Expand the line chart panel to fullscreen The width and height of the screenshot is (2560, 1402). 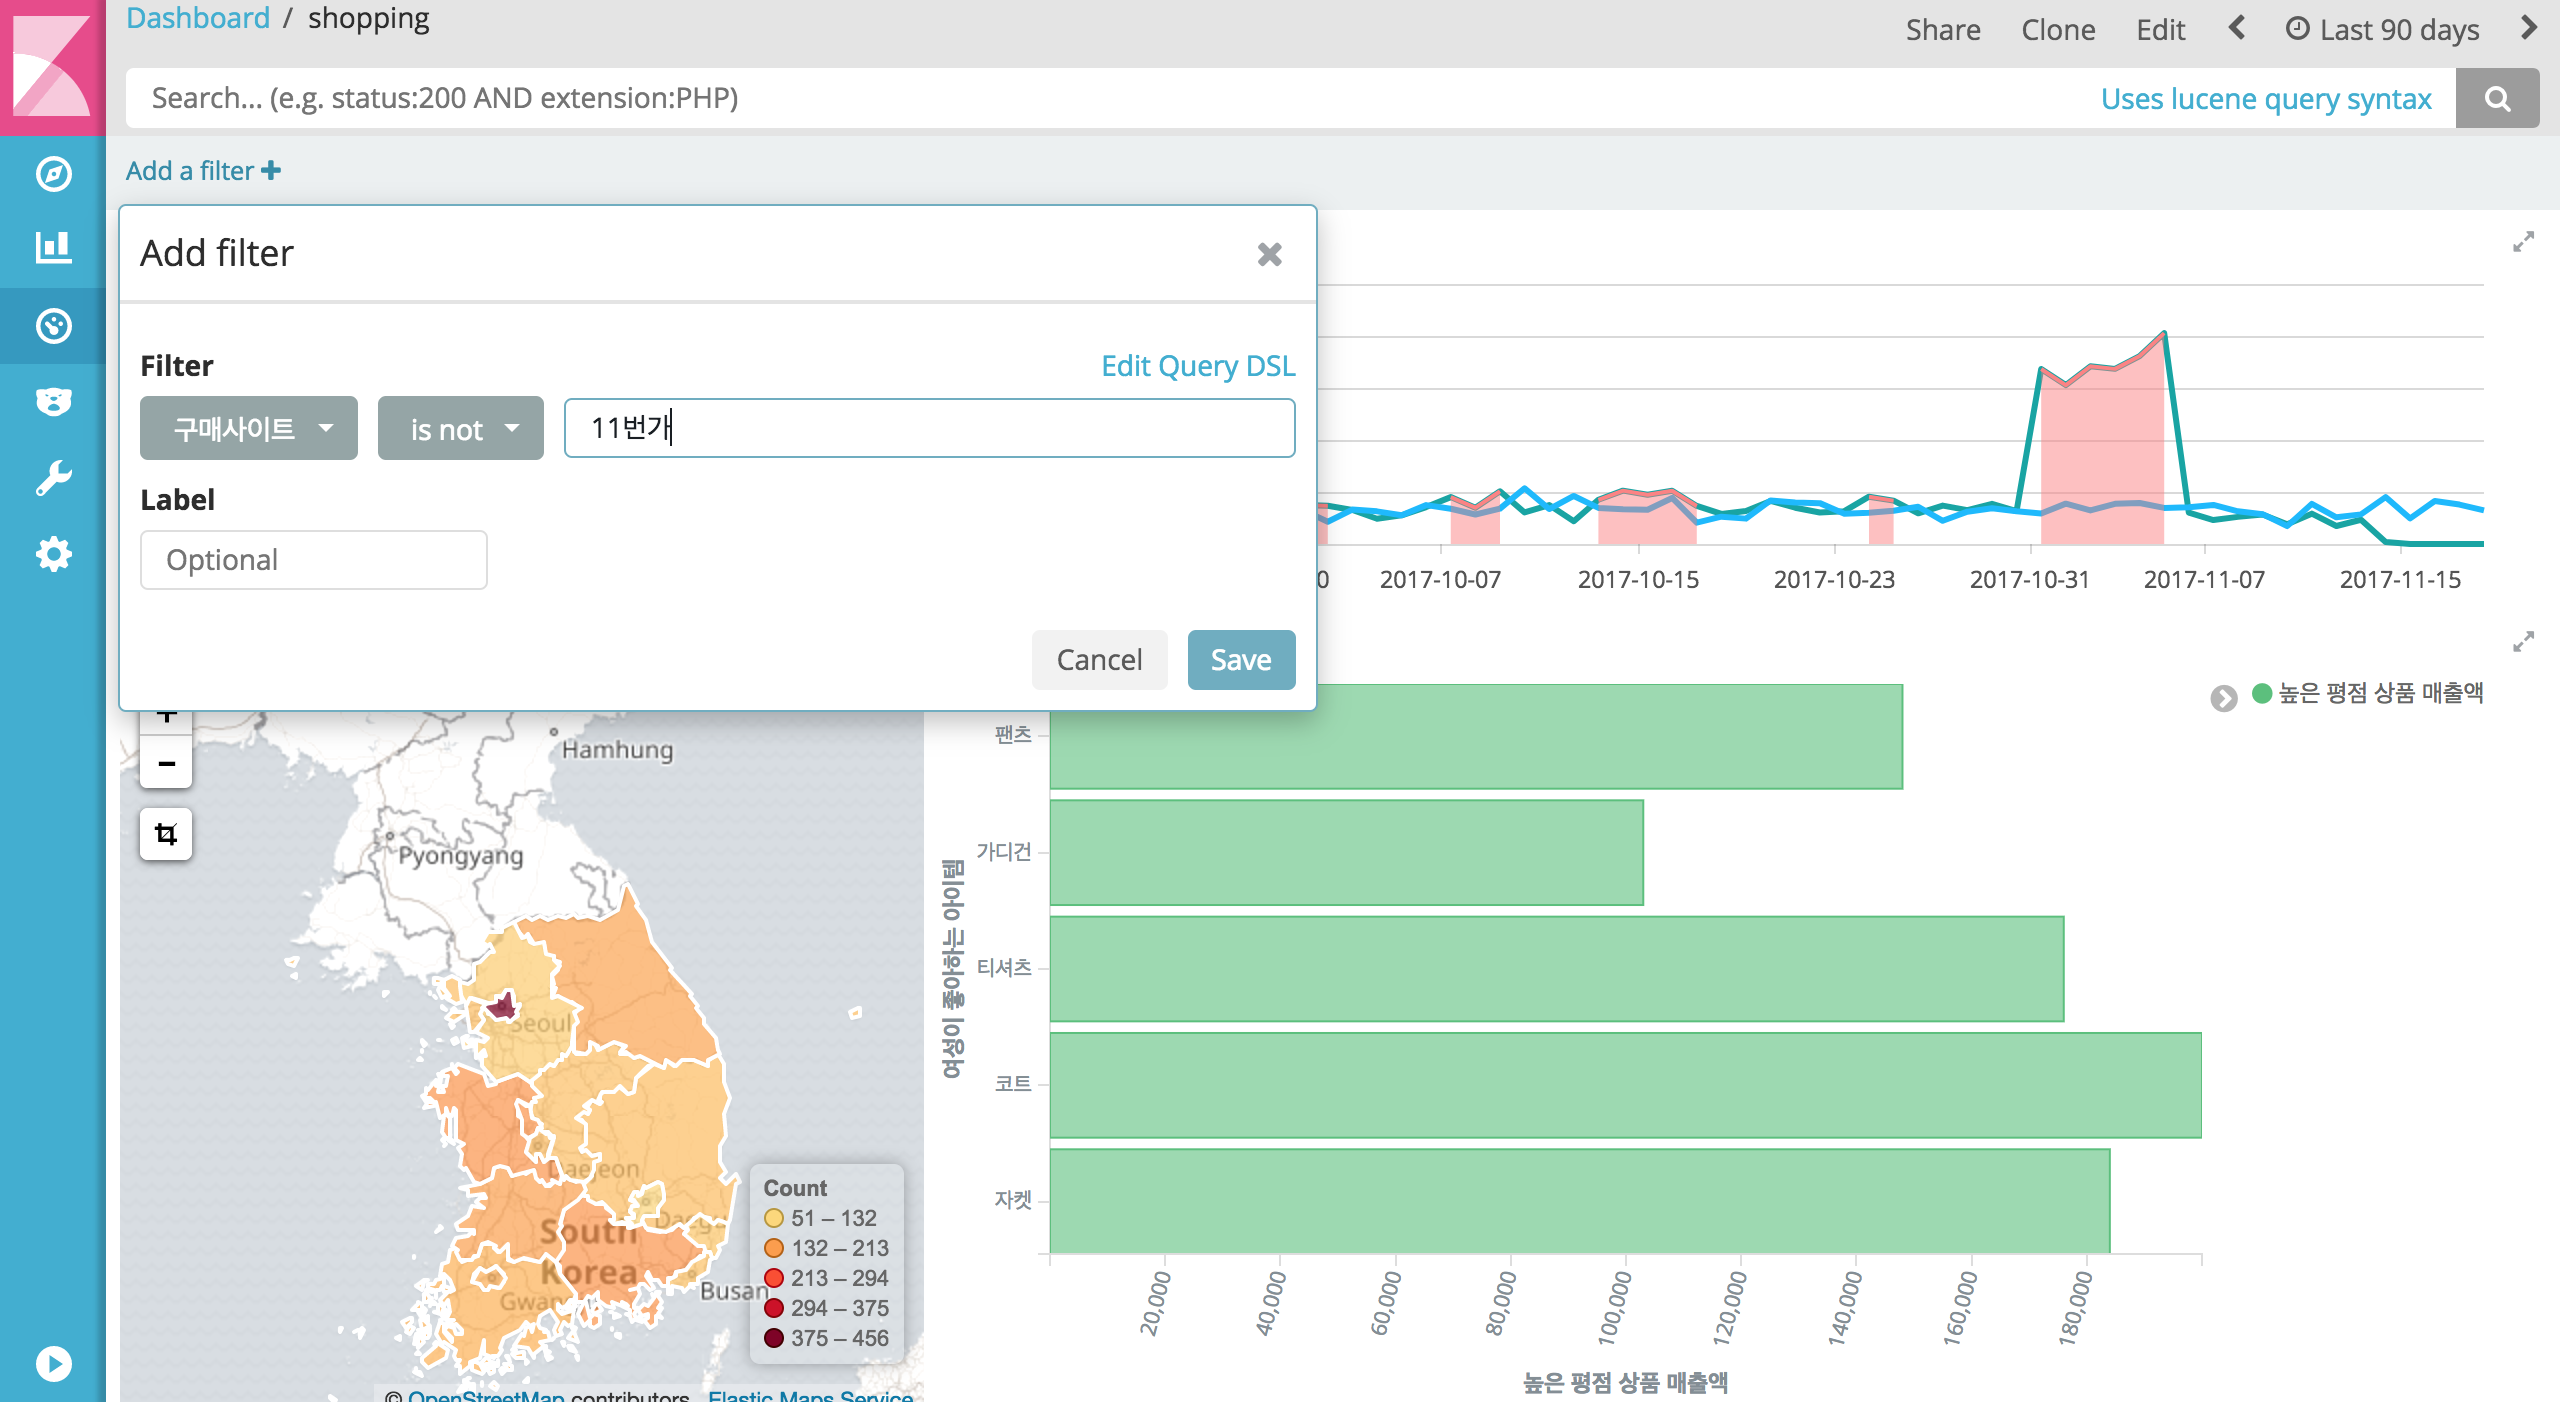point(2523,242)
